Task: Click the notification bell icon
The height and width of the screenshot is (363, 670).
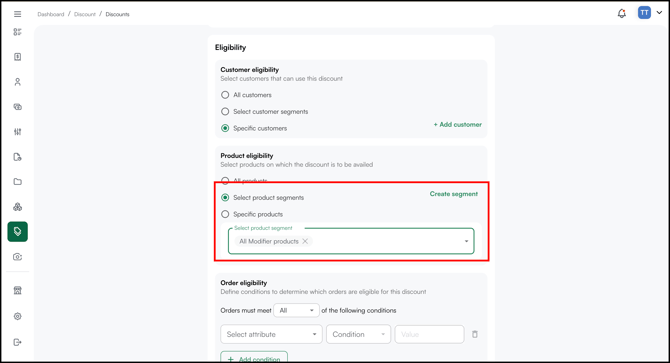Action: (x=622, y=13)
